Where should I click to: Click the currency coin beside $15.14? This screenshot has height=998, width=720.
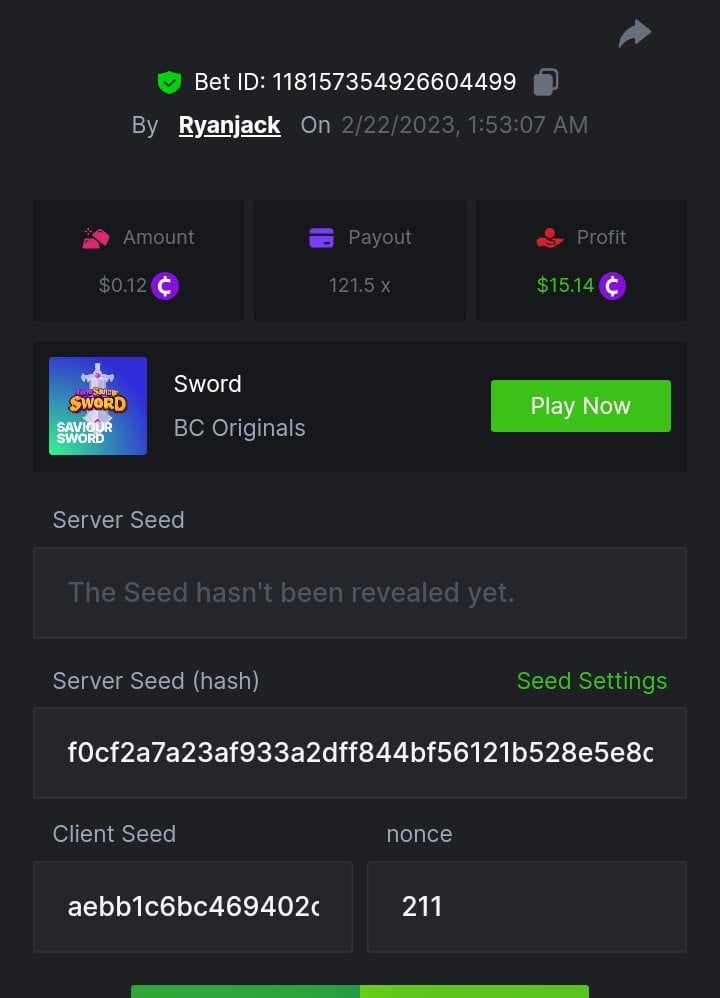pos(612,286)
